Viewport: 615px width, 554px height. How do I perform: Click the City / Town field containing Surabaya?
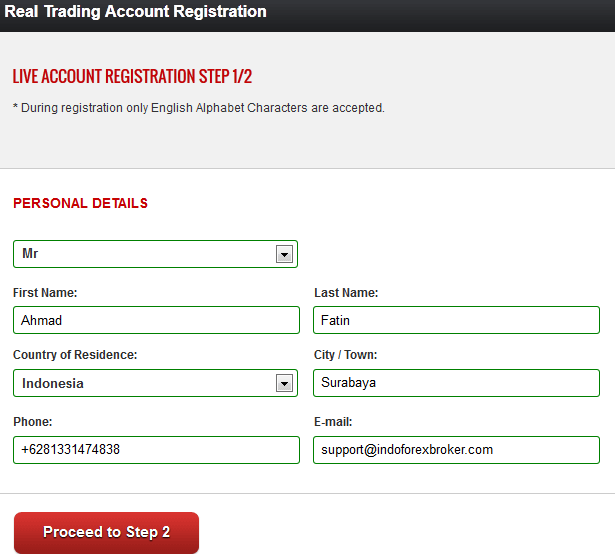pyautogui.click(x=456, y=383)
